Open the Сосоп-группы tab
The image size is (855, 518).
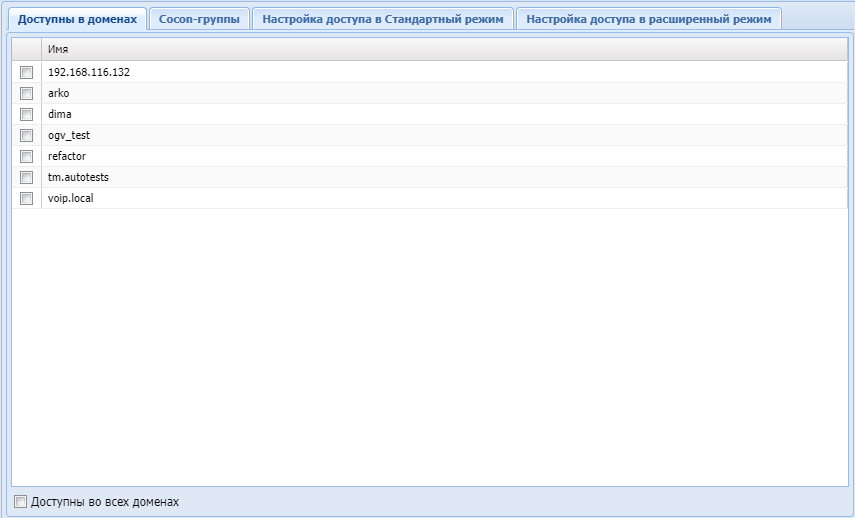199,19
